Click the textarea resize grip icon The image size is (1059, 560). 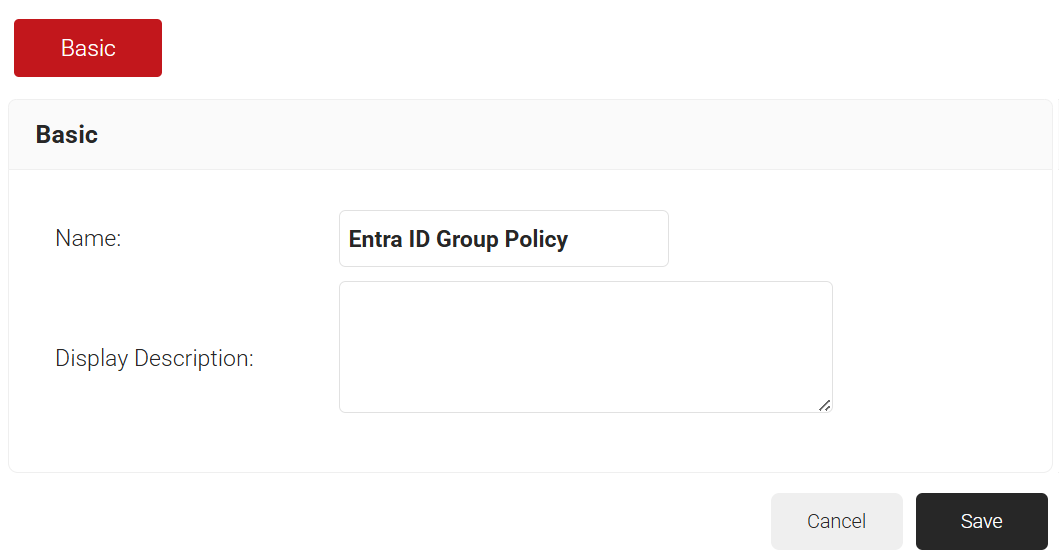point(825,405)
